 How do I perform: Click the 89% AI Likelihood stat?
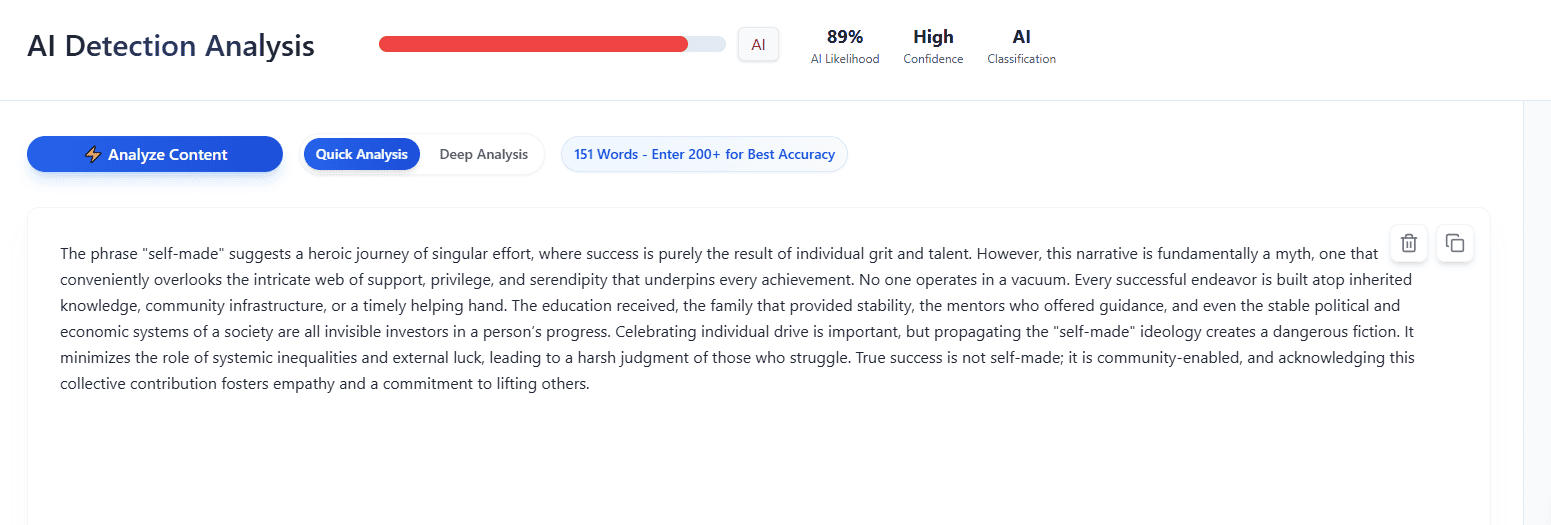[x=845, y=46]
